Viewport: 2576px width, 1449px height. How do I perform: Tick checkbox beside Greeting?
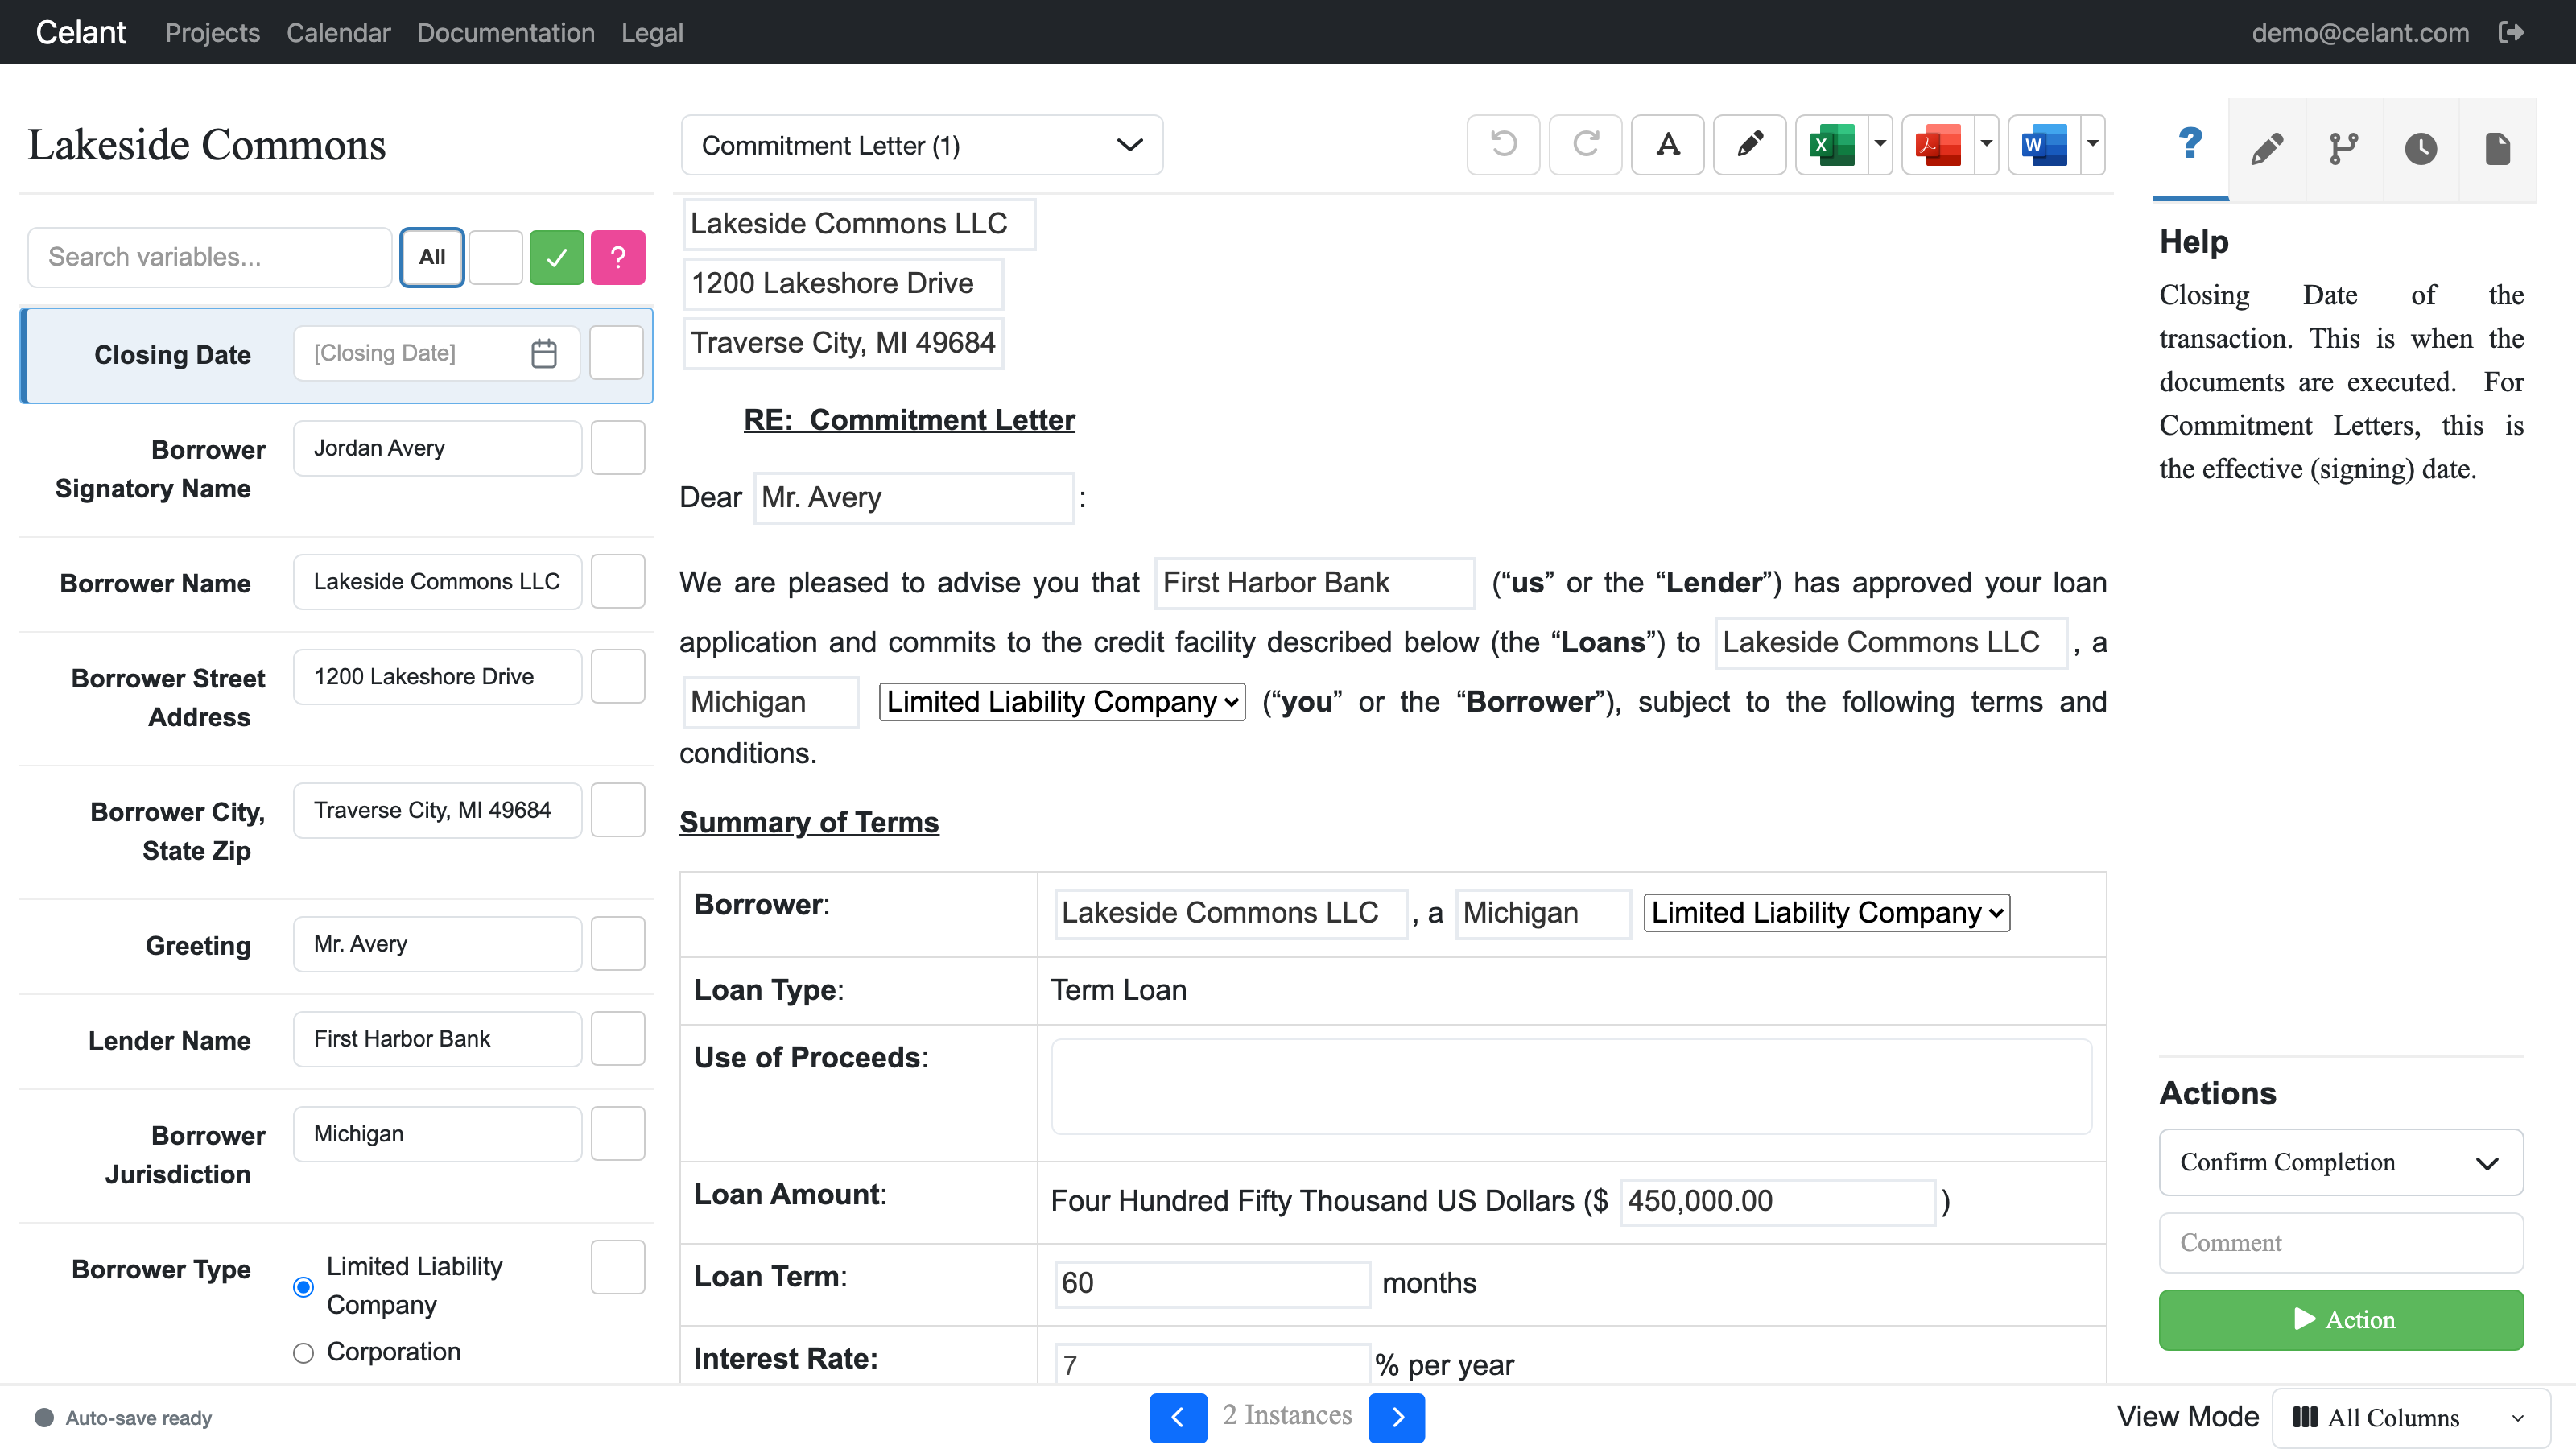click(x=618, y=943)
